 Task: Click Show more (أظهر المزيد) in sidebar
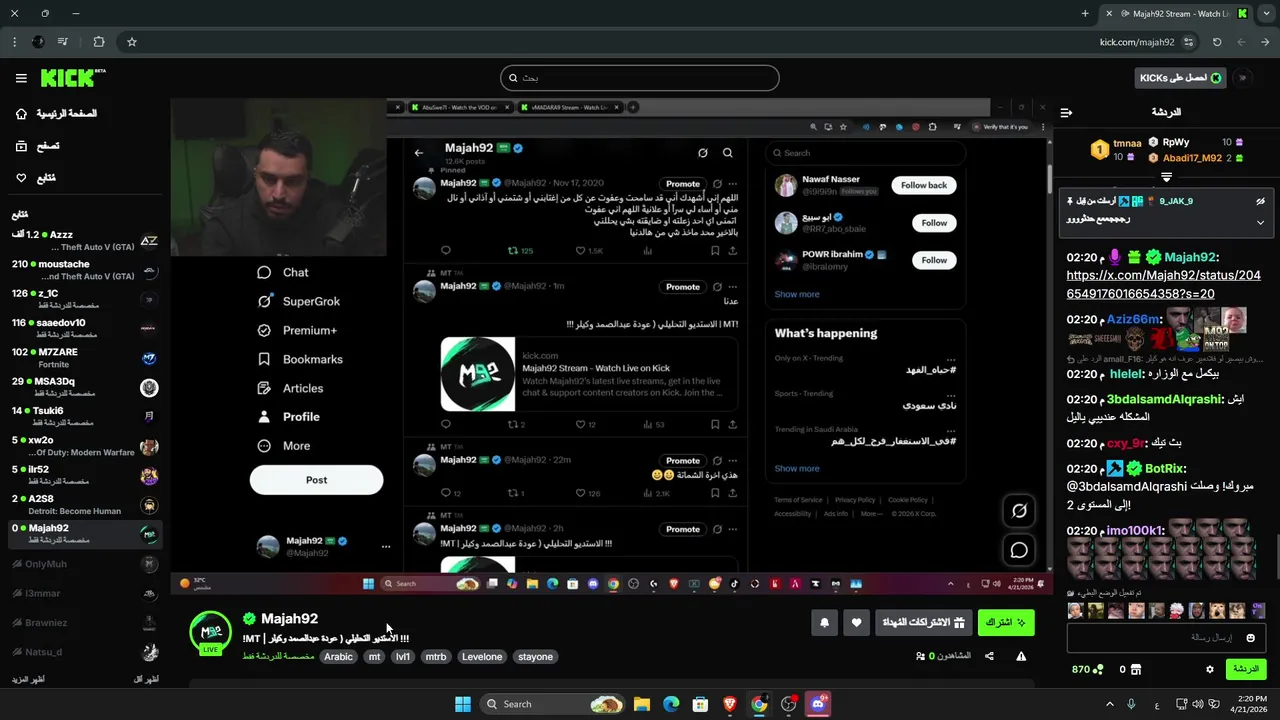click(x=29, y=680)
